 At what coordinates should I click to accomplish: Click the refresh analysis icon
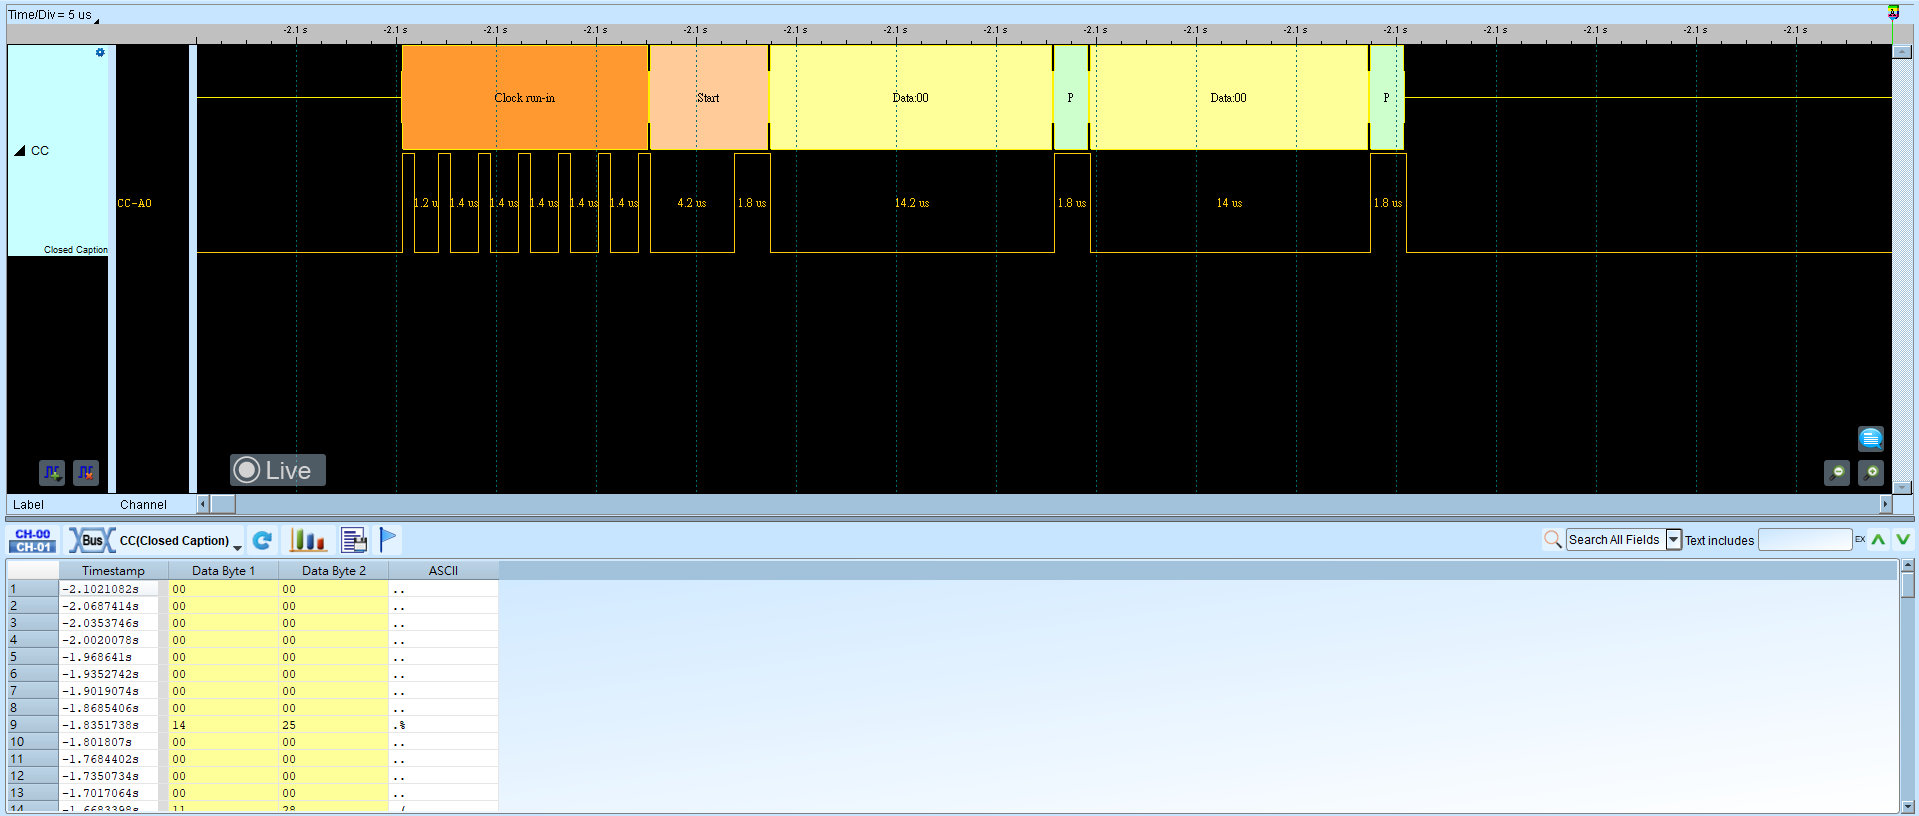262,540
